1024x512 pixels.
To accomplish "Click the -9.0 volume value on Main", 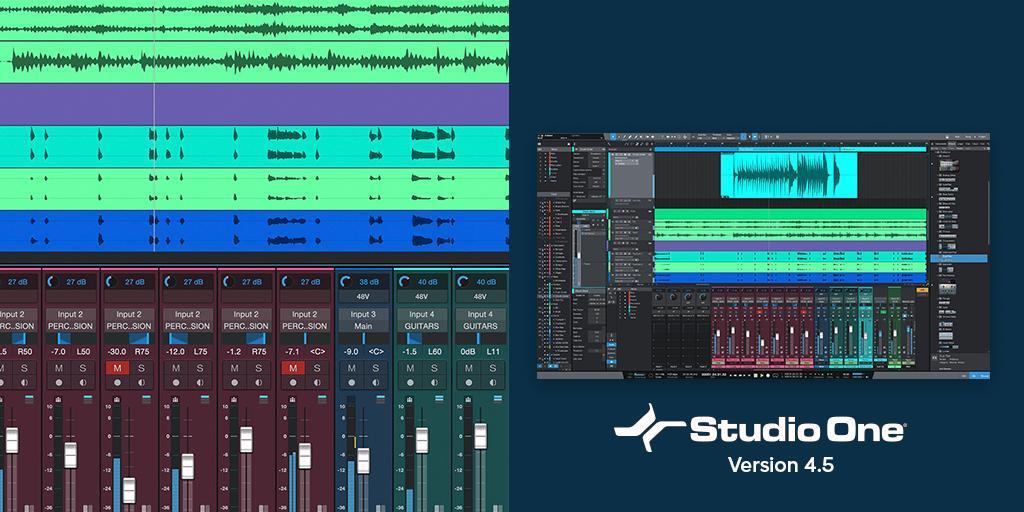I will point(351,352).
